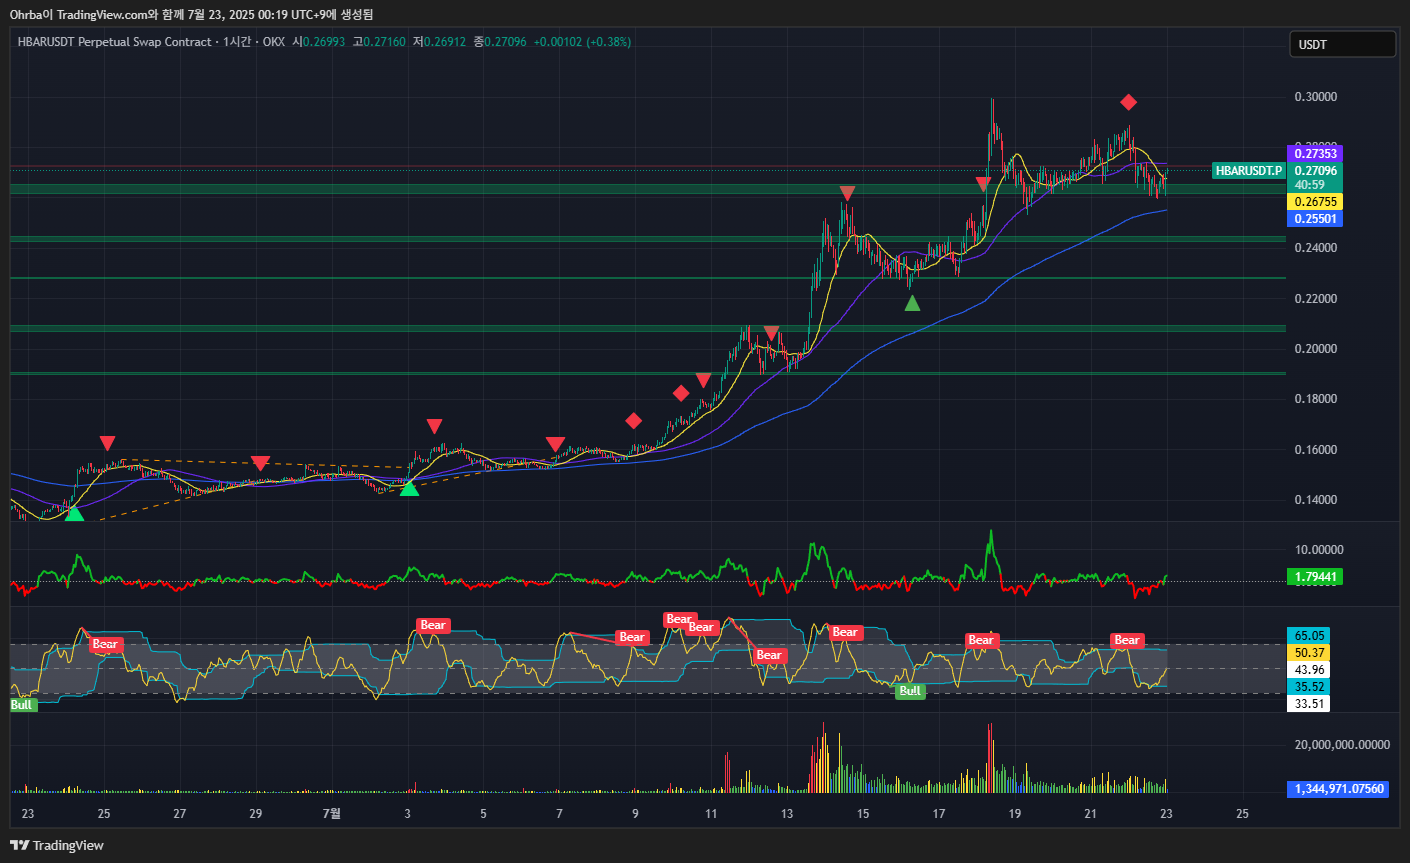Click the 29 date label on time axis
Viewport: 1410px width, 863px height.
click(256, 814)
